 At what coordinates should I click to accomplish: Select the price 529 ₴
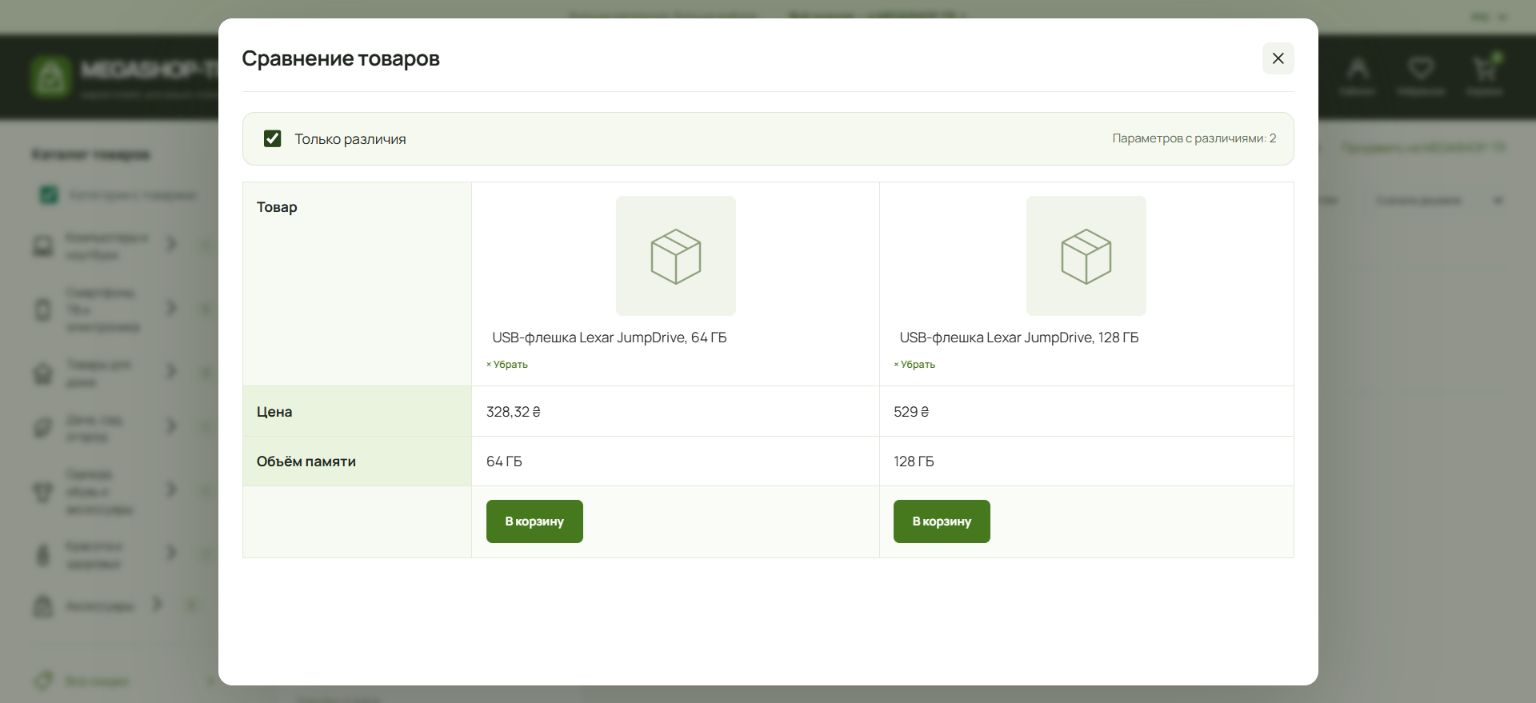(911, 411)
